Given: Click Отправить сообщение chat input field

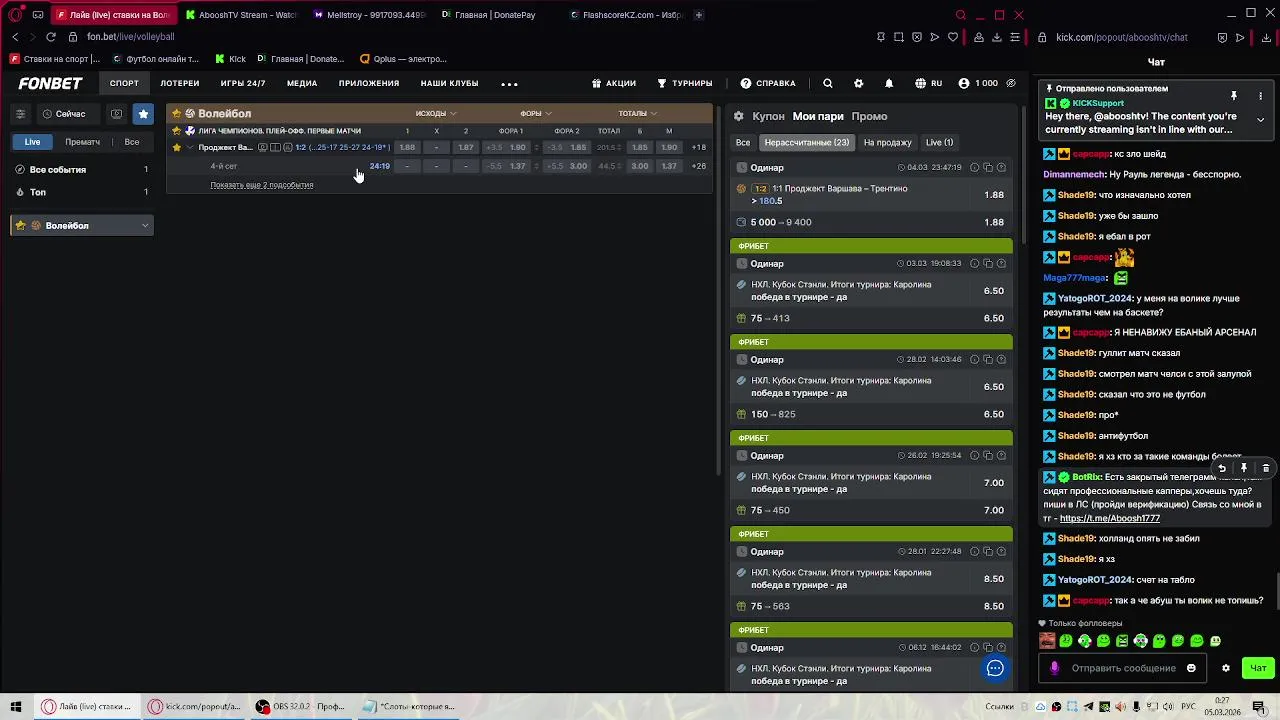Looking at the screenshot, I should pyautogui.click(x=1123, y=668).
